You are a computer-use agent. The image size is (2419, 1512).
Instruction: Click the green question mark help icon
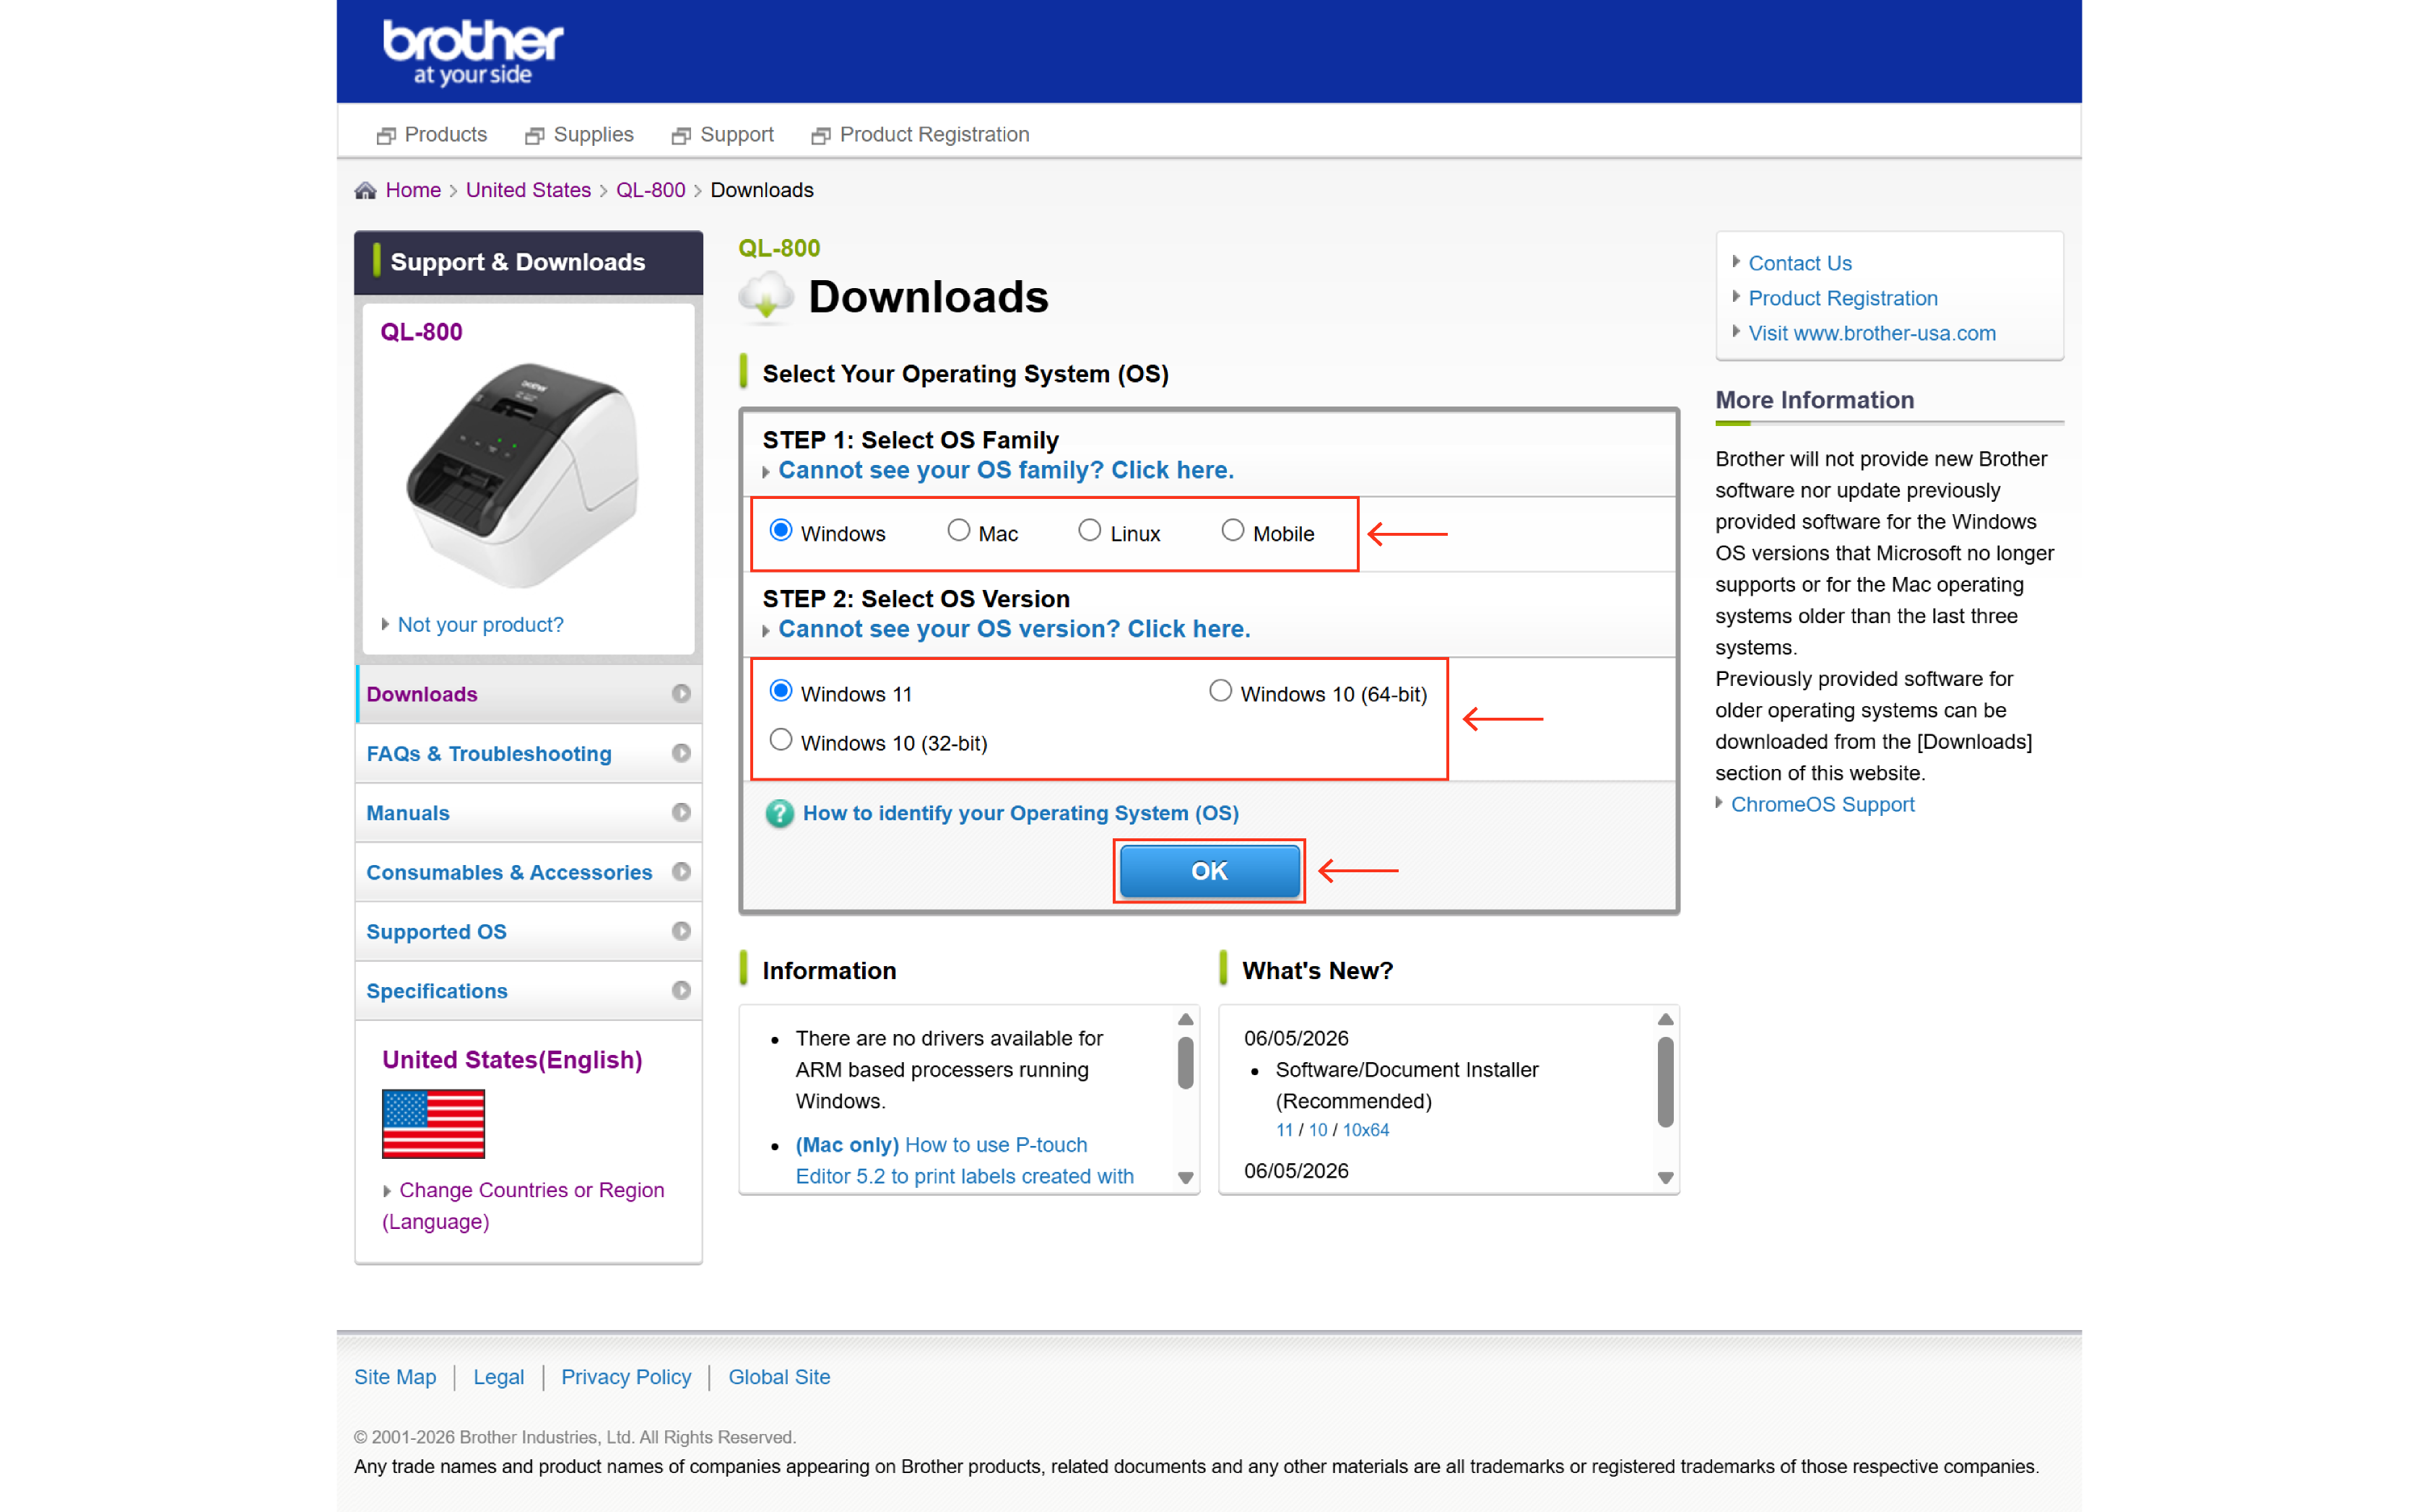click(x=779, y=813)
